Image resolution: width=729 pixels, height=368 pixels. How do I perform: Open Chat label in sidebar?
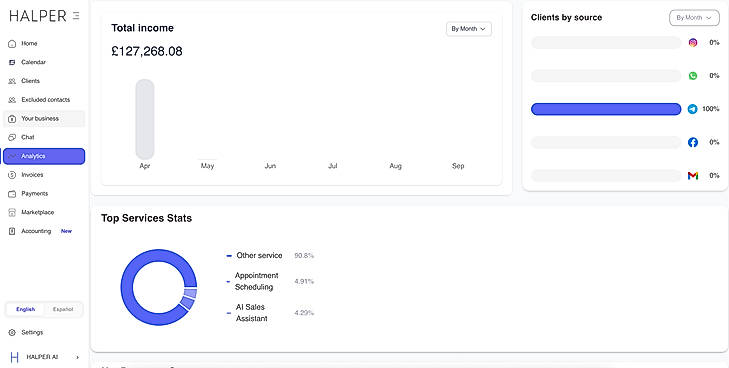pos(28,138)
